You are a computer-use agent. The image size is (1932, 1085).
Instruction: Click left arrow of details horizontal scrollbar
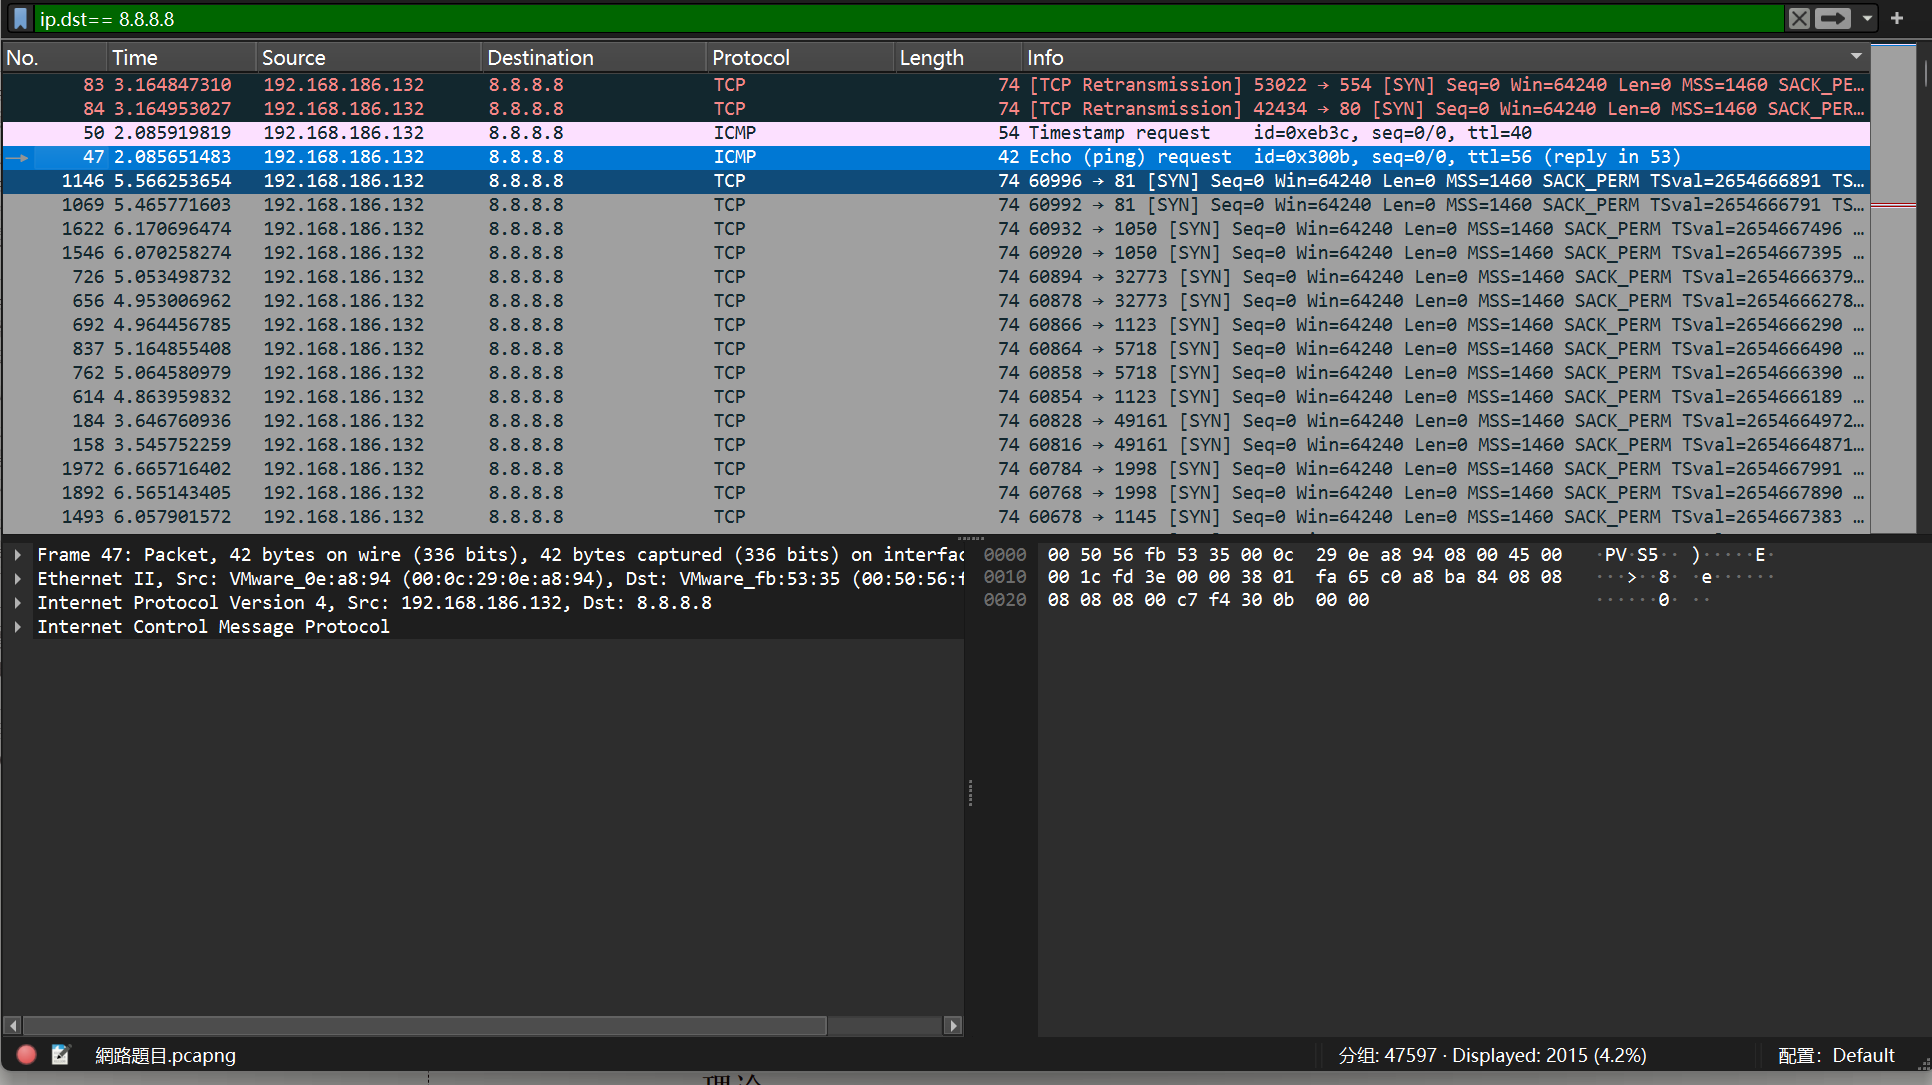tap(12, 1026)
